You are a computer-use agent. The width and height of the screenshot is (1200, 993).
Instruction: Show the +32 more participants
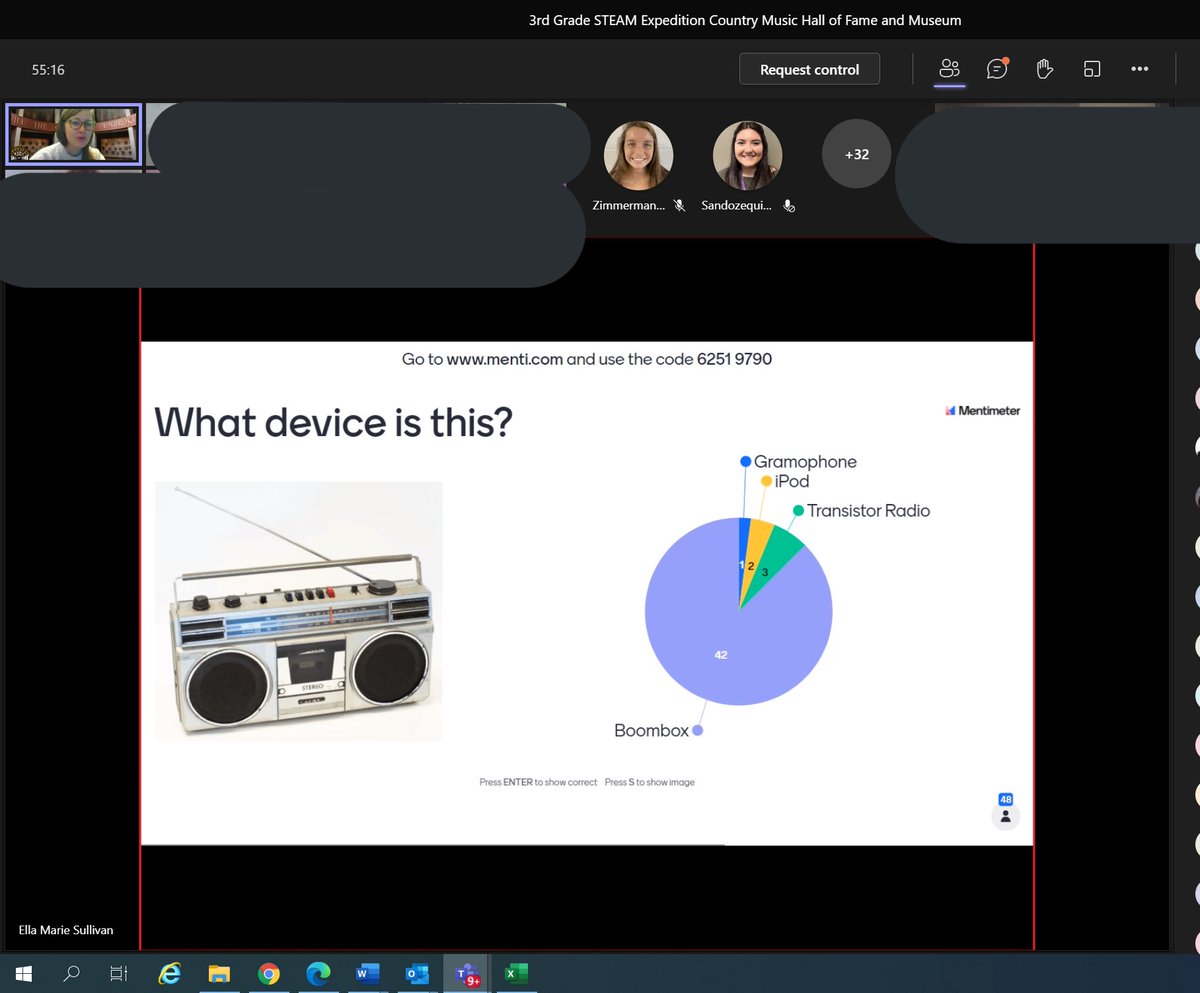856,154
